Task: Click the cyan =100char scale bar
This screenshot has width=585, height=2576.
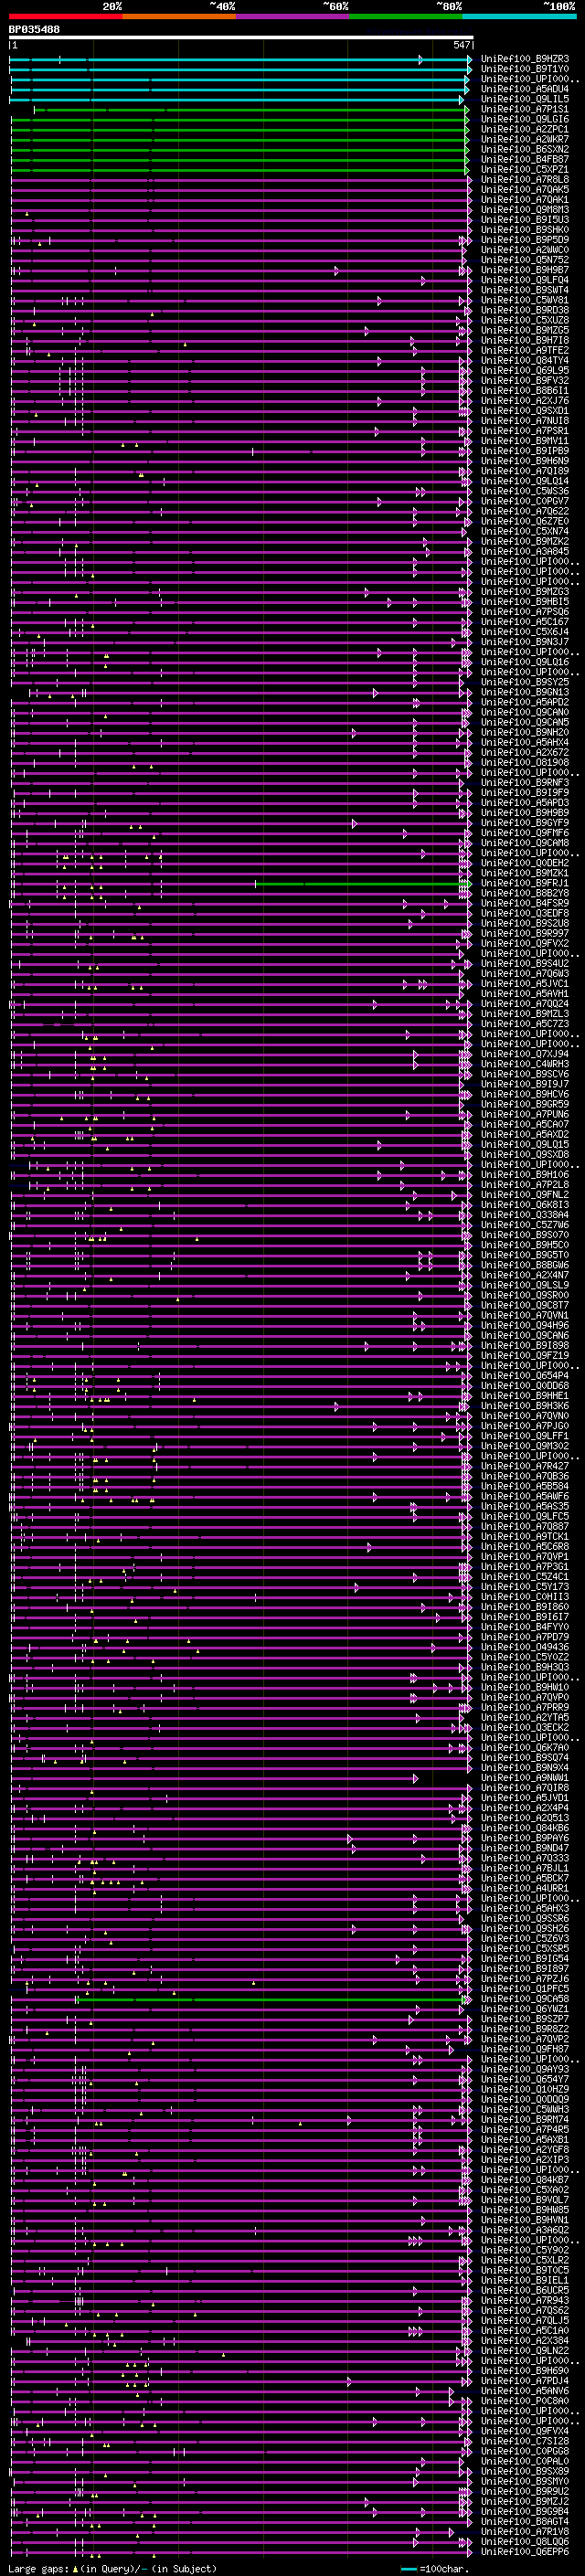Action: click(408, 2569)
